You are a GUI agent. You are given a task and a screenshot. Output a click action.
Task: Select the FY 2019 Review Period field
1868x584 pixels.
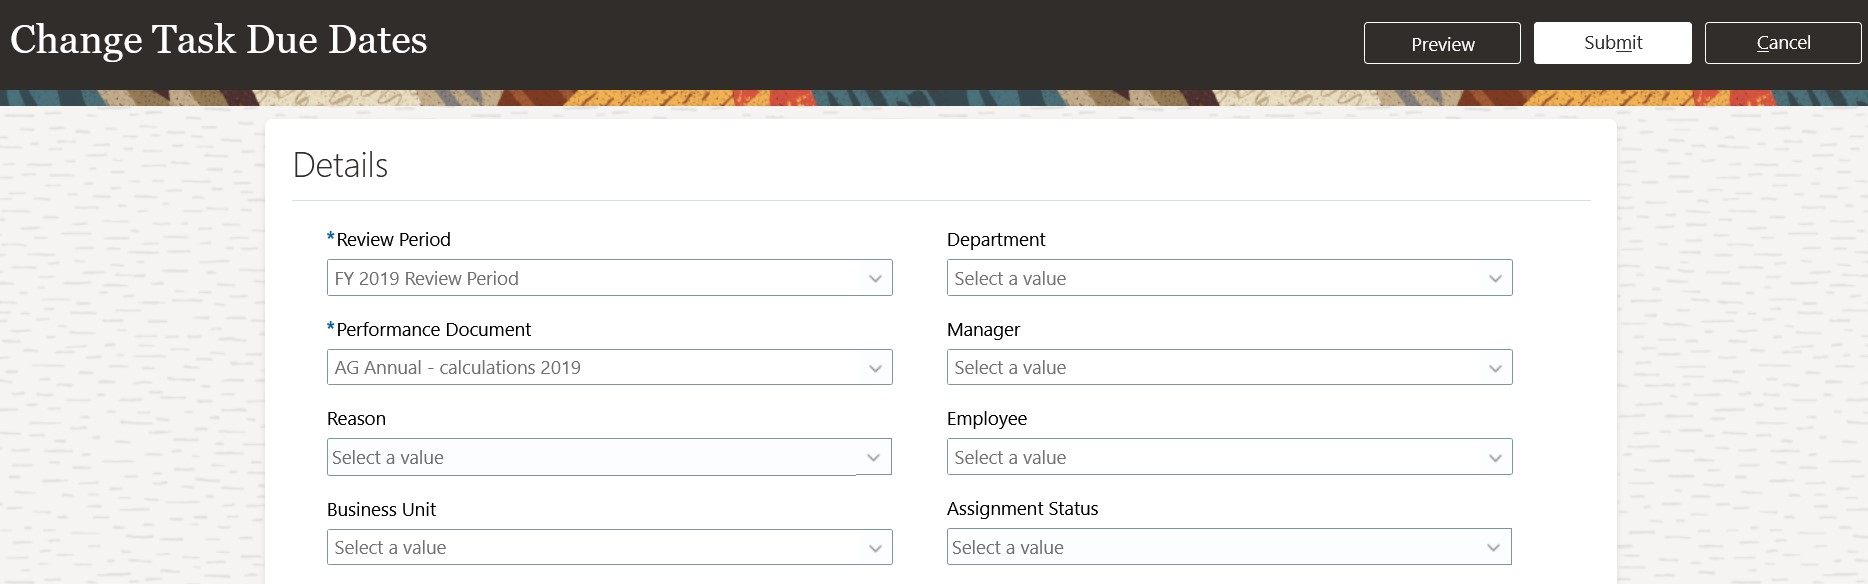pos(609,278)
